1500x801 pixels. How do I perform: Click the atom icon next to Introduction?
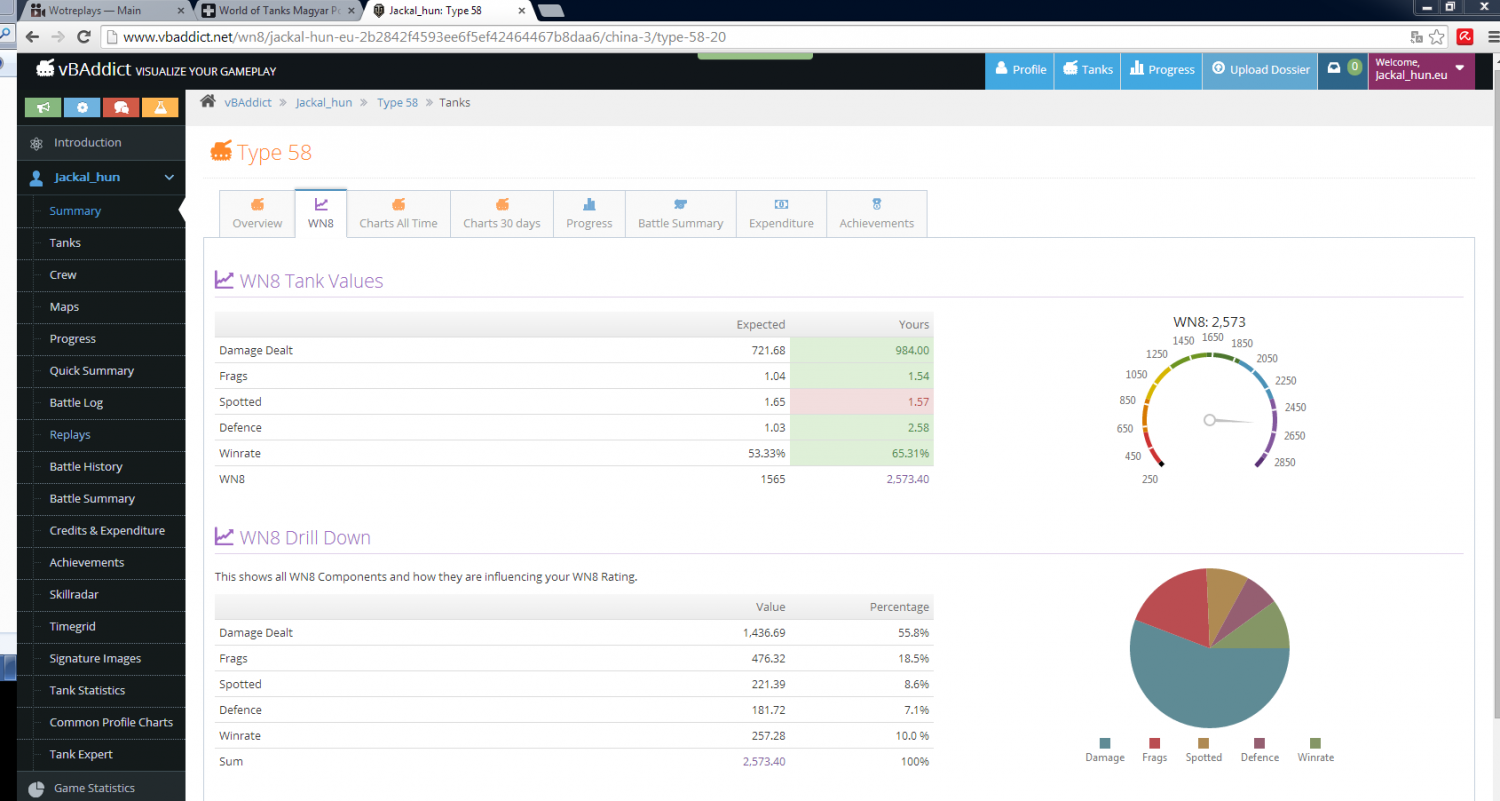click(36, 143)
